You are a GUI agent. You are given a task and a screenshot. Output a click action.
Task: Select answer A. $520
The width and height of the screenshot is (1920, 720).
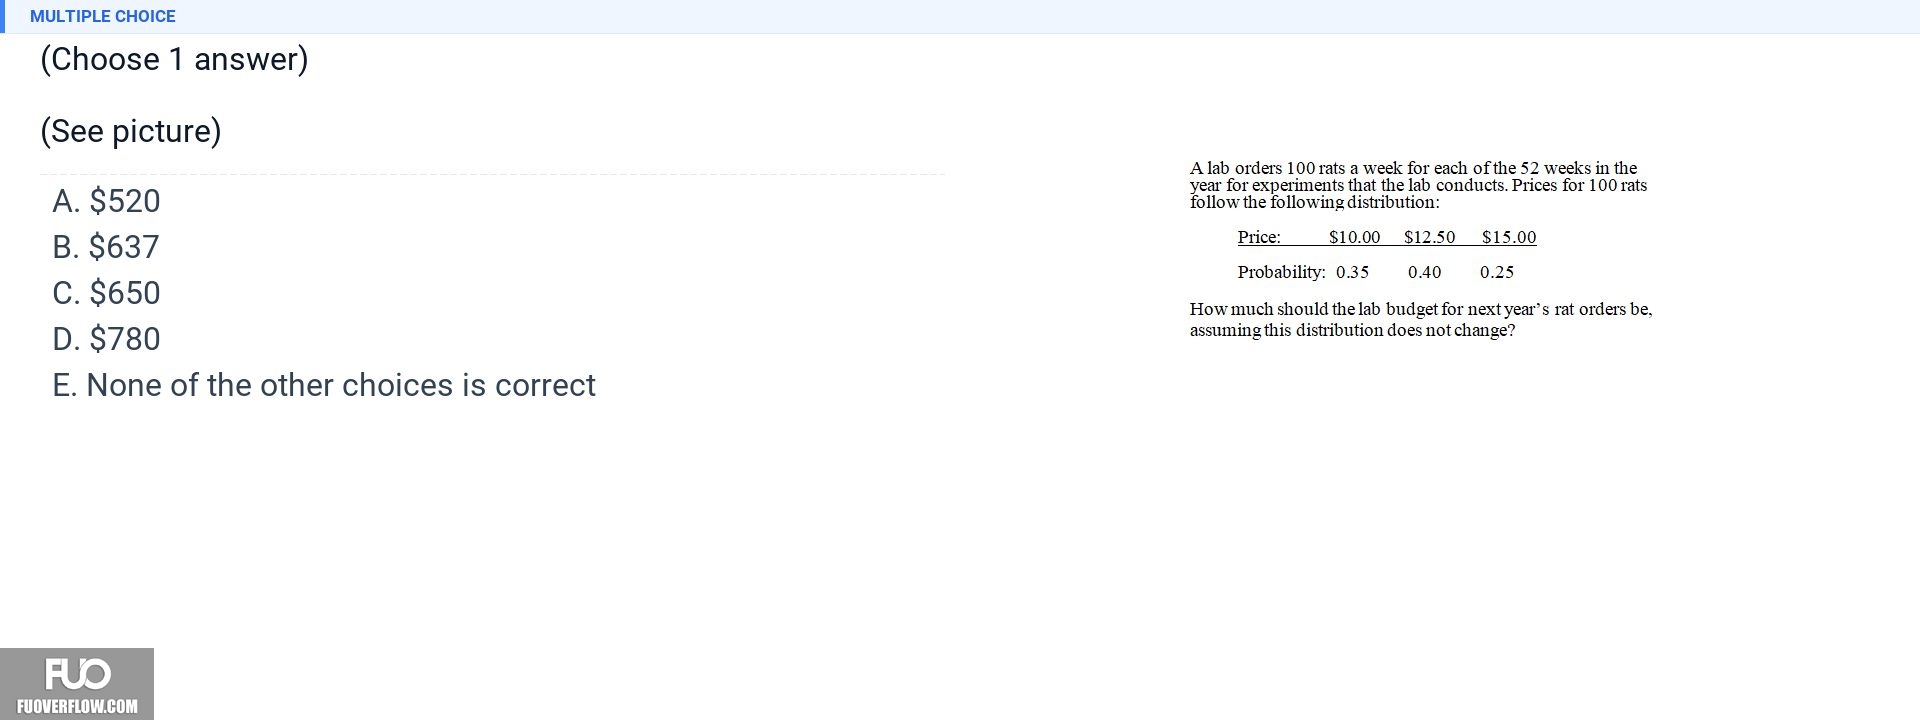point(106,201)
